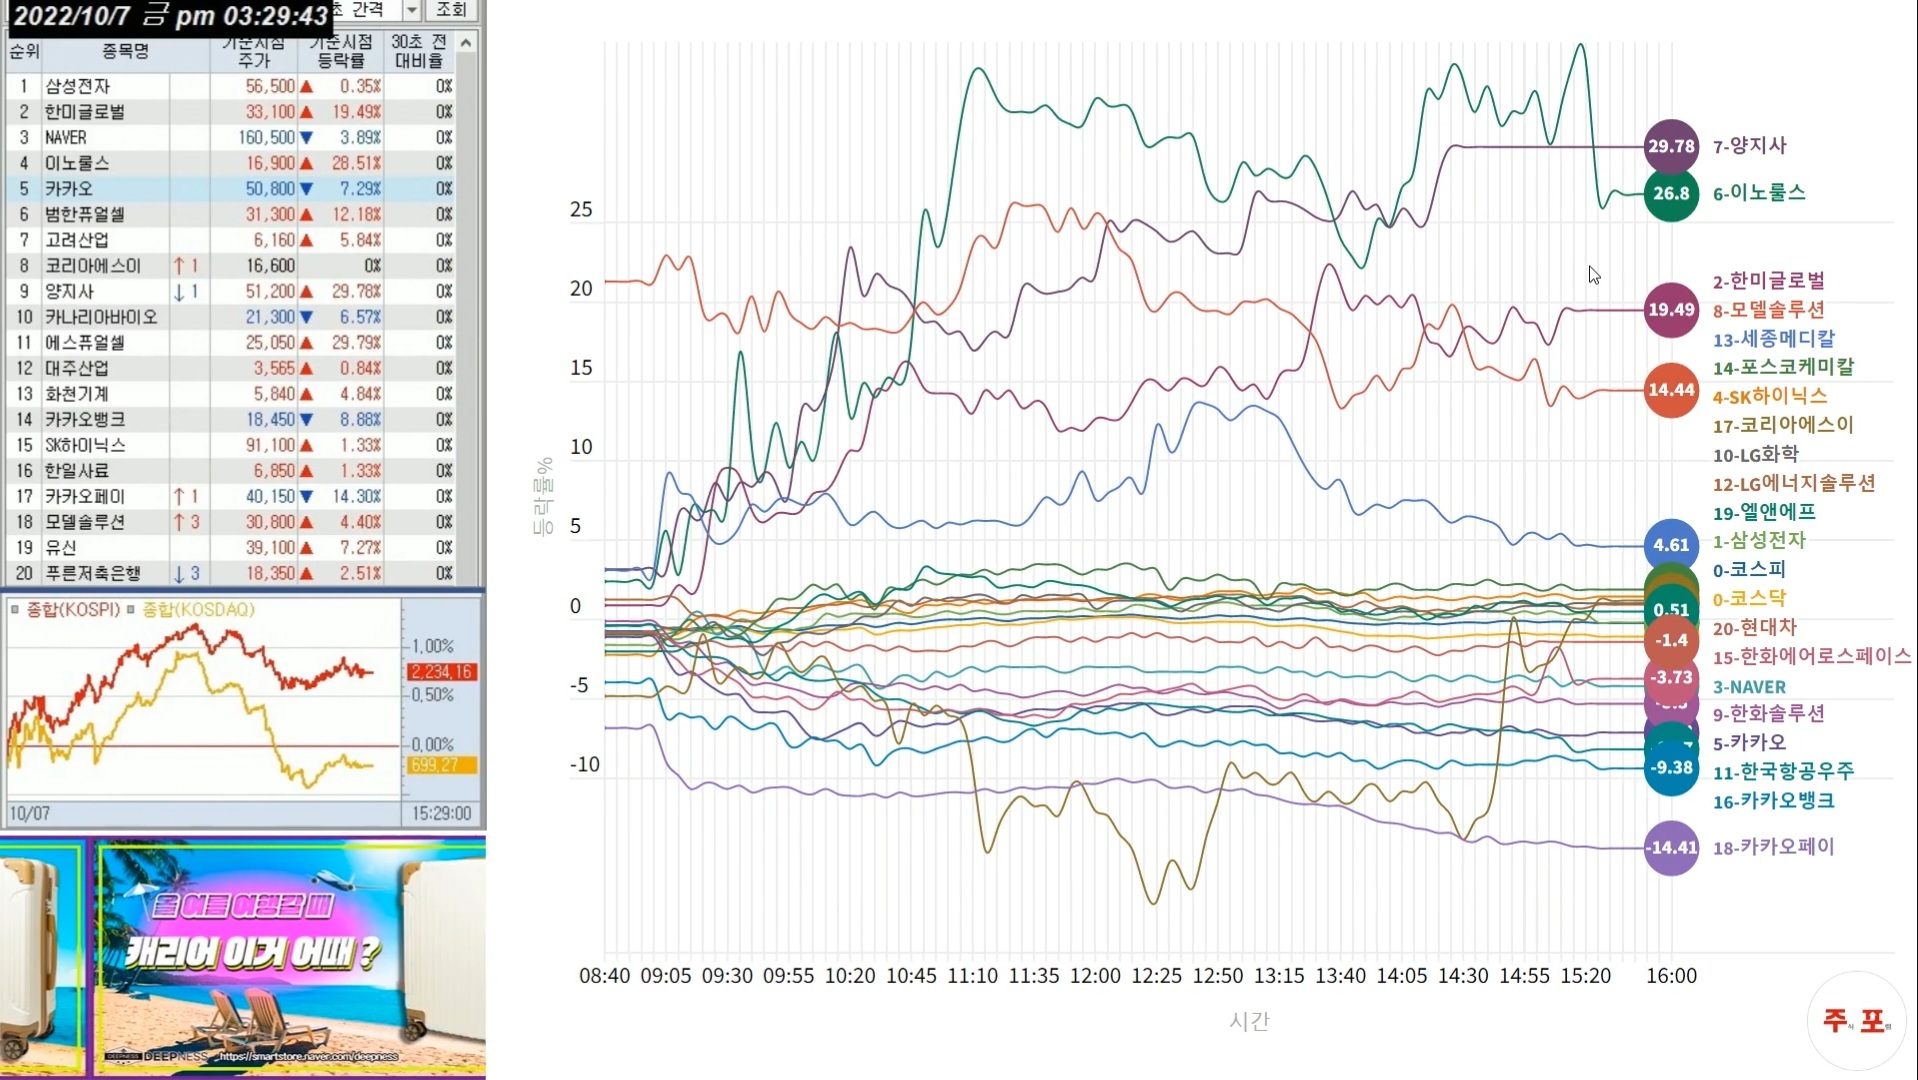1918x1080 pixels.
Task: Click the 26.8 green value bubble
Action: pos(1671,194)
